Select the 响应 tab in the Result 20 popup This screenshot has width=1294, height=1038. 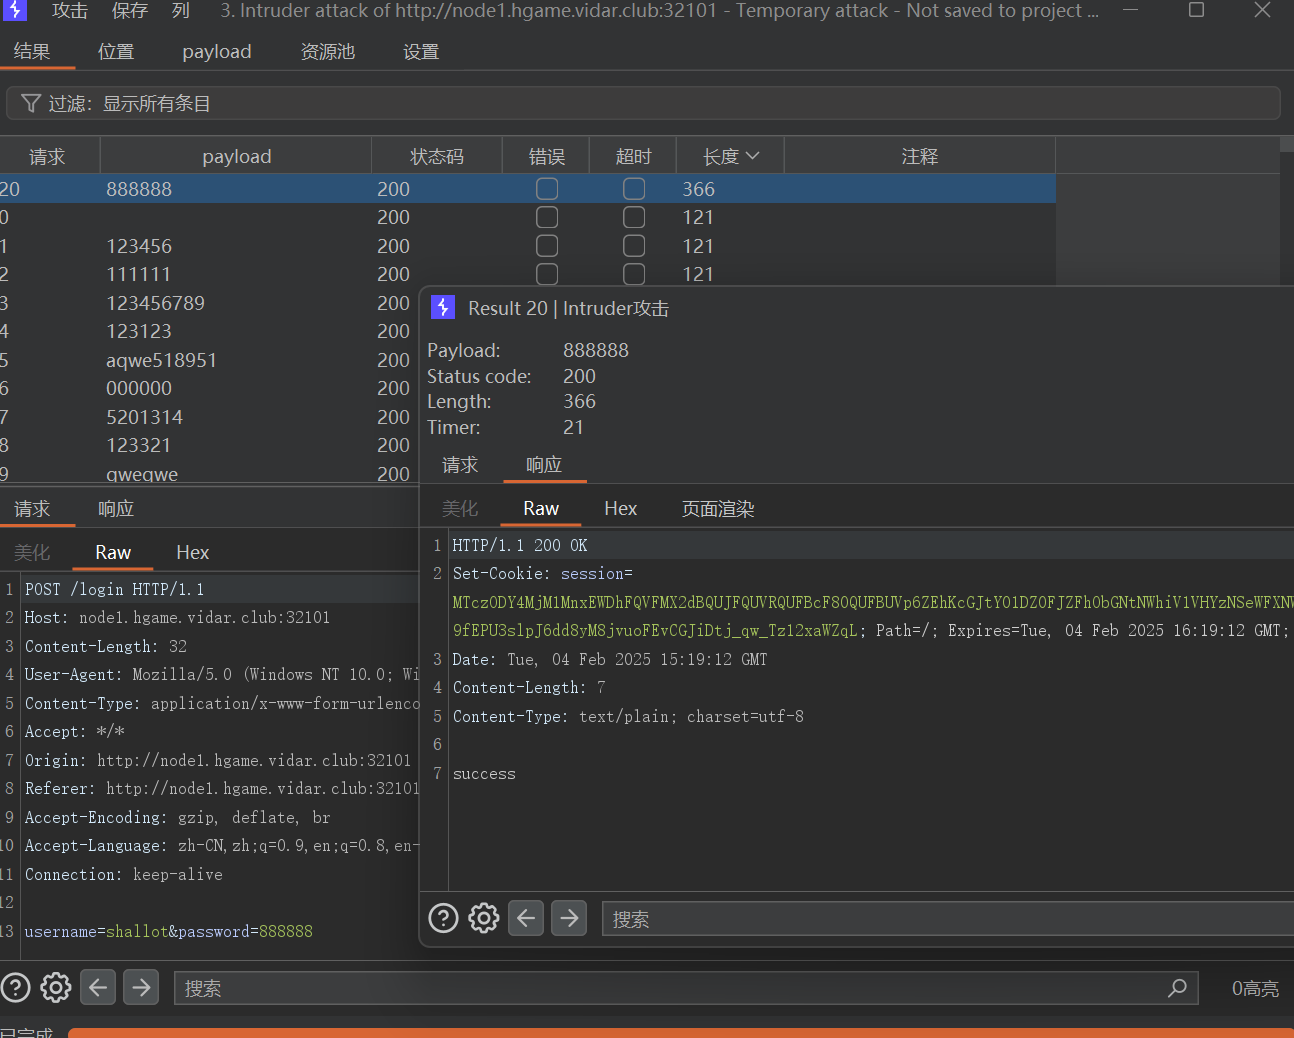(544, 465)
